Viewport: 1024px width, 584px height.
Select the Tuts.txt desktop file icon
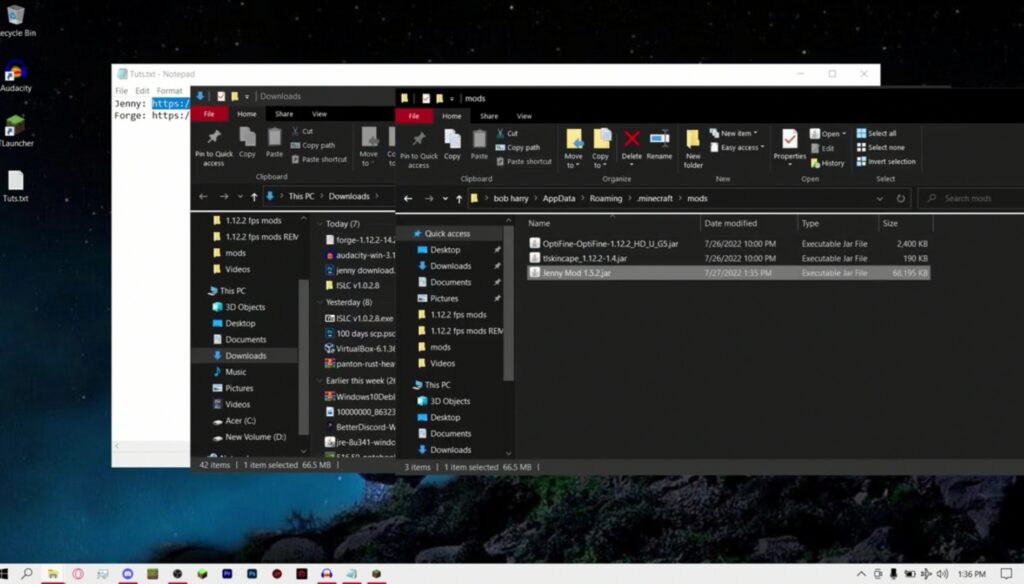16,186
